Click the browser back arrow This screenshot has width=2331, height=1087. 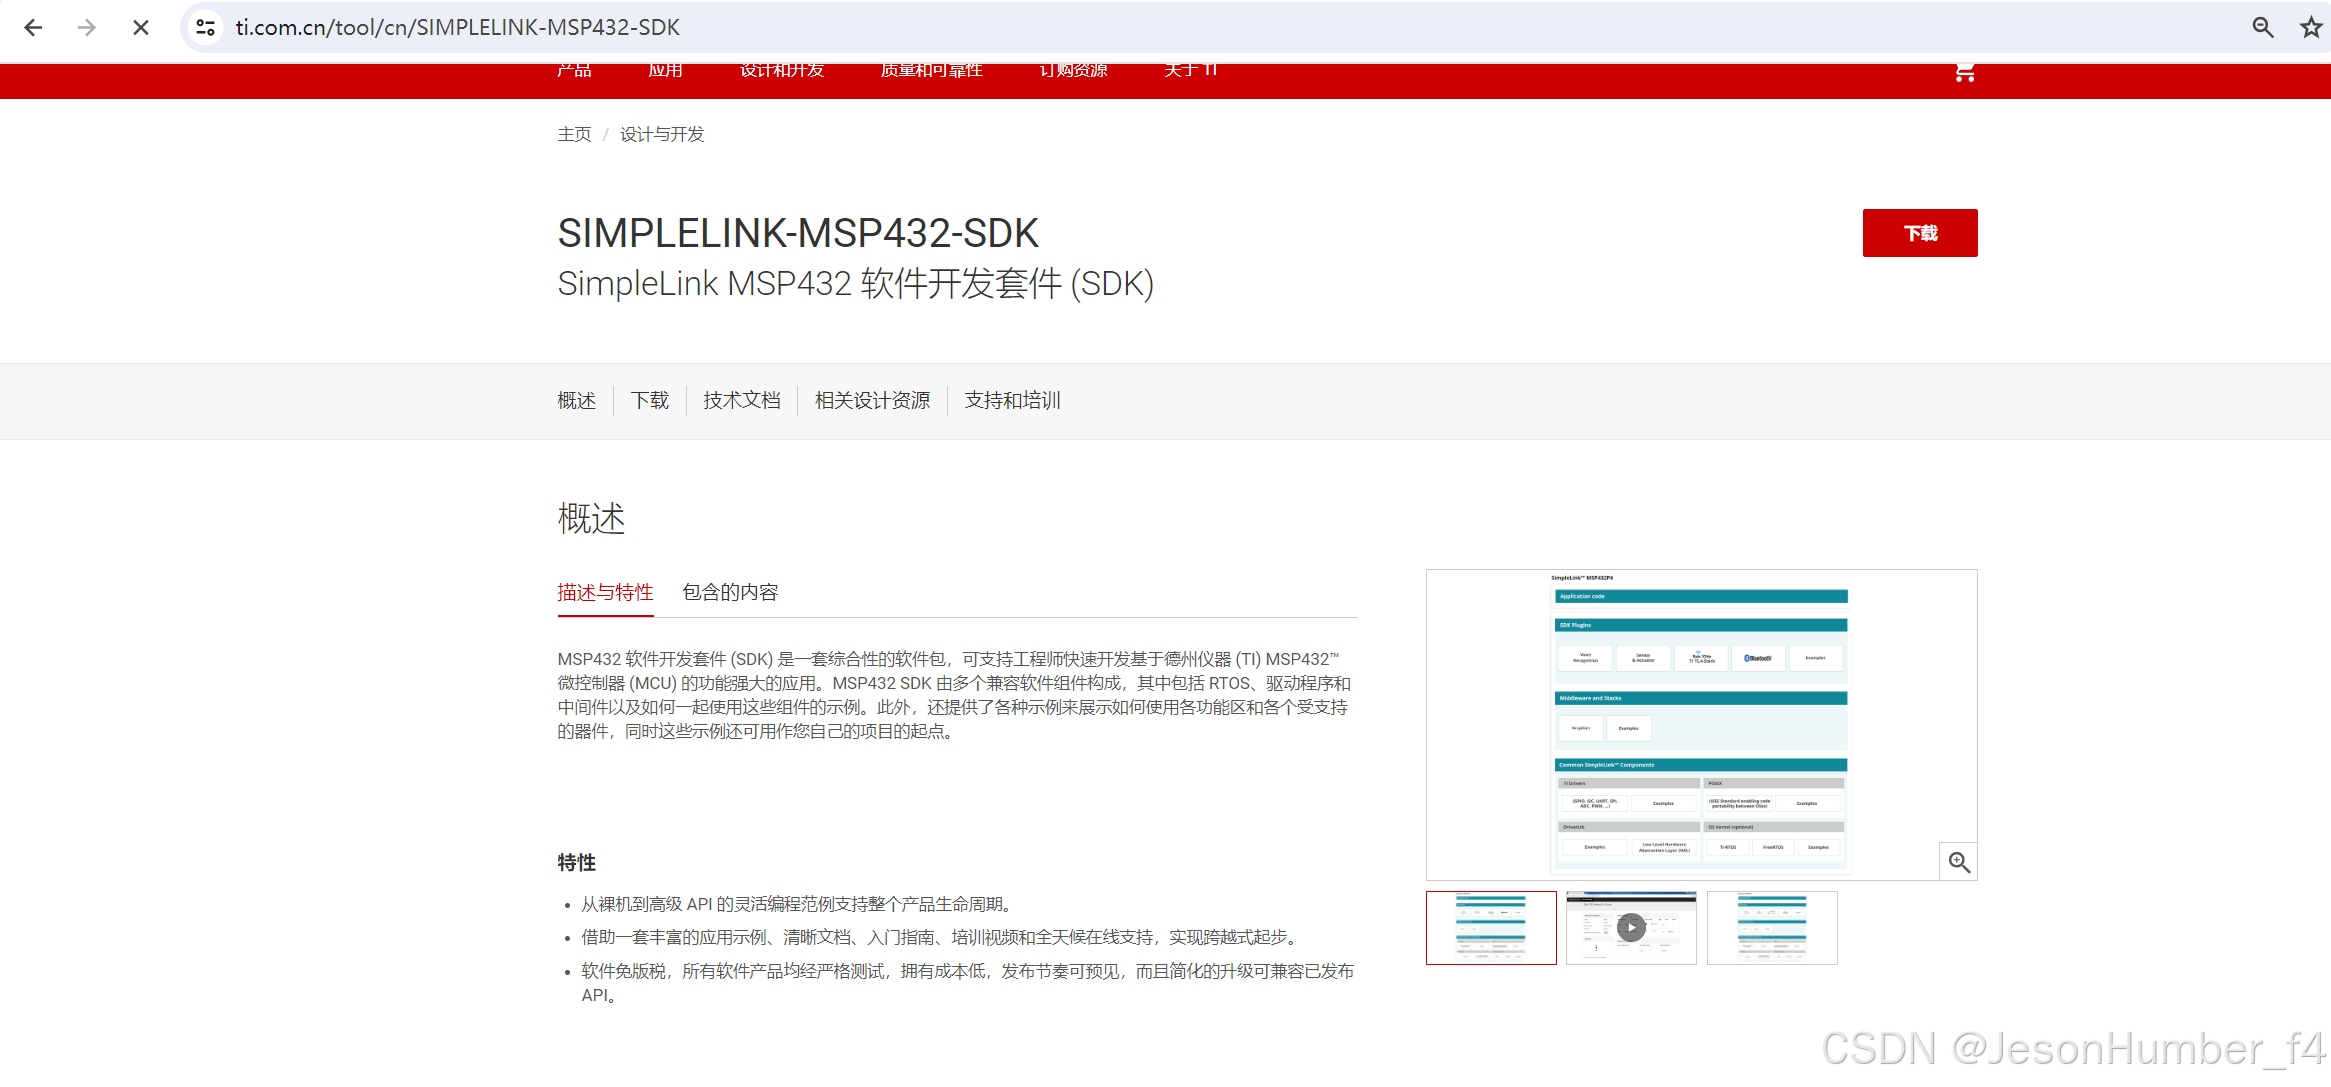[33, 28]
